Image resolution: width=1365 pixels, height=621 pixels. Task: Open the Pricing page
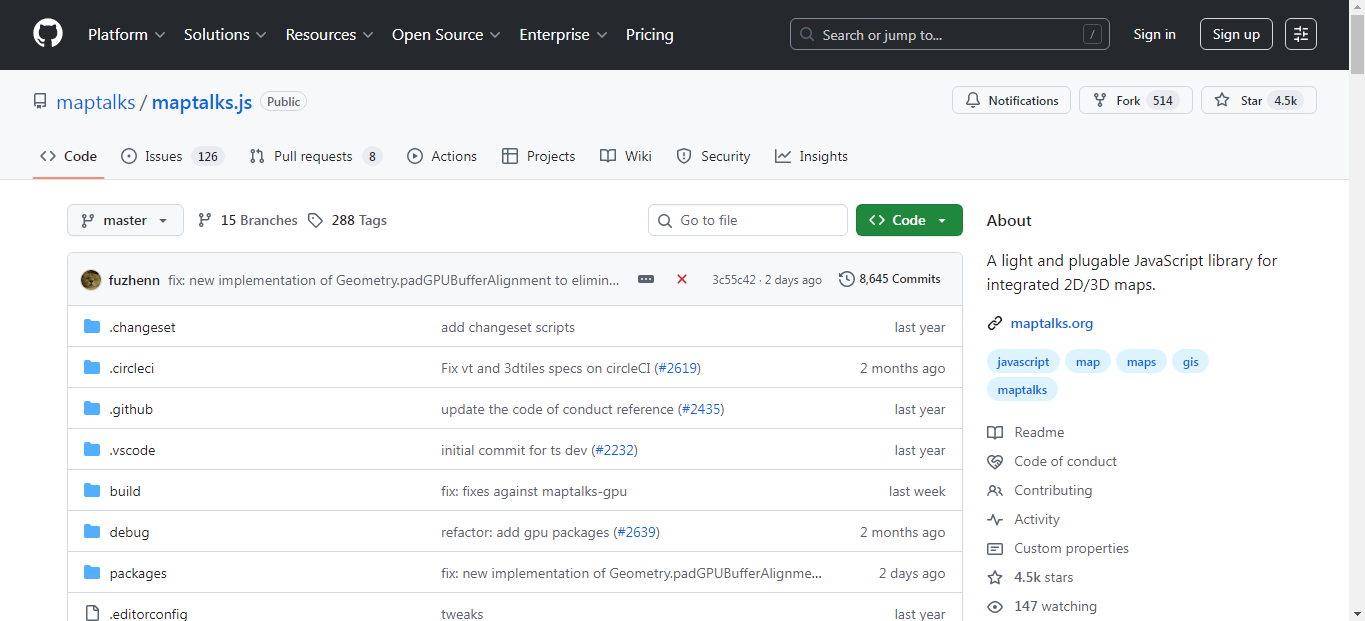tap(650, 34)
